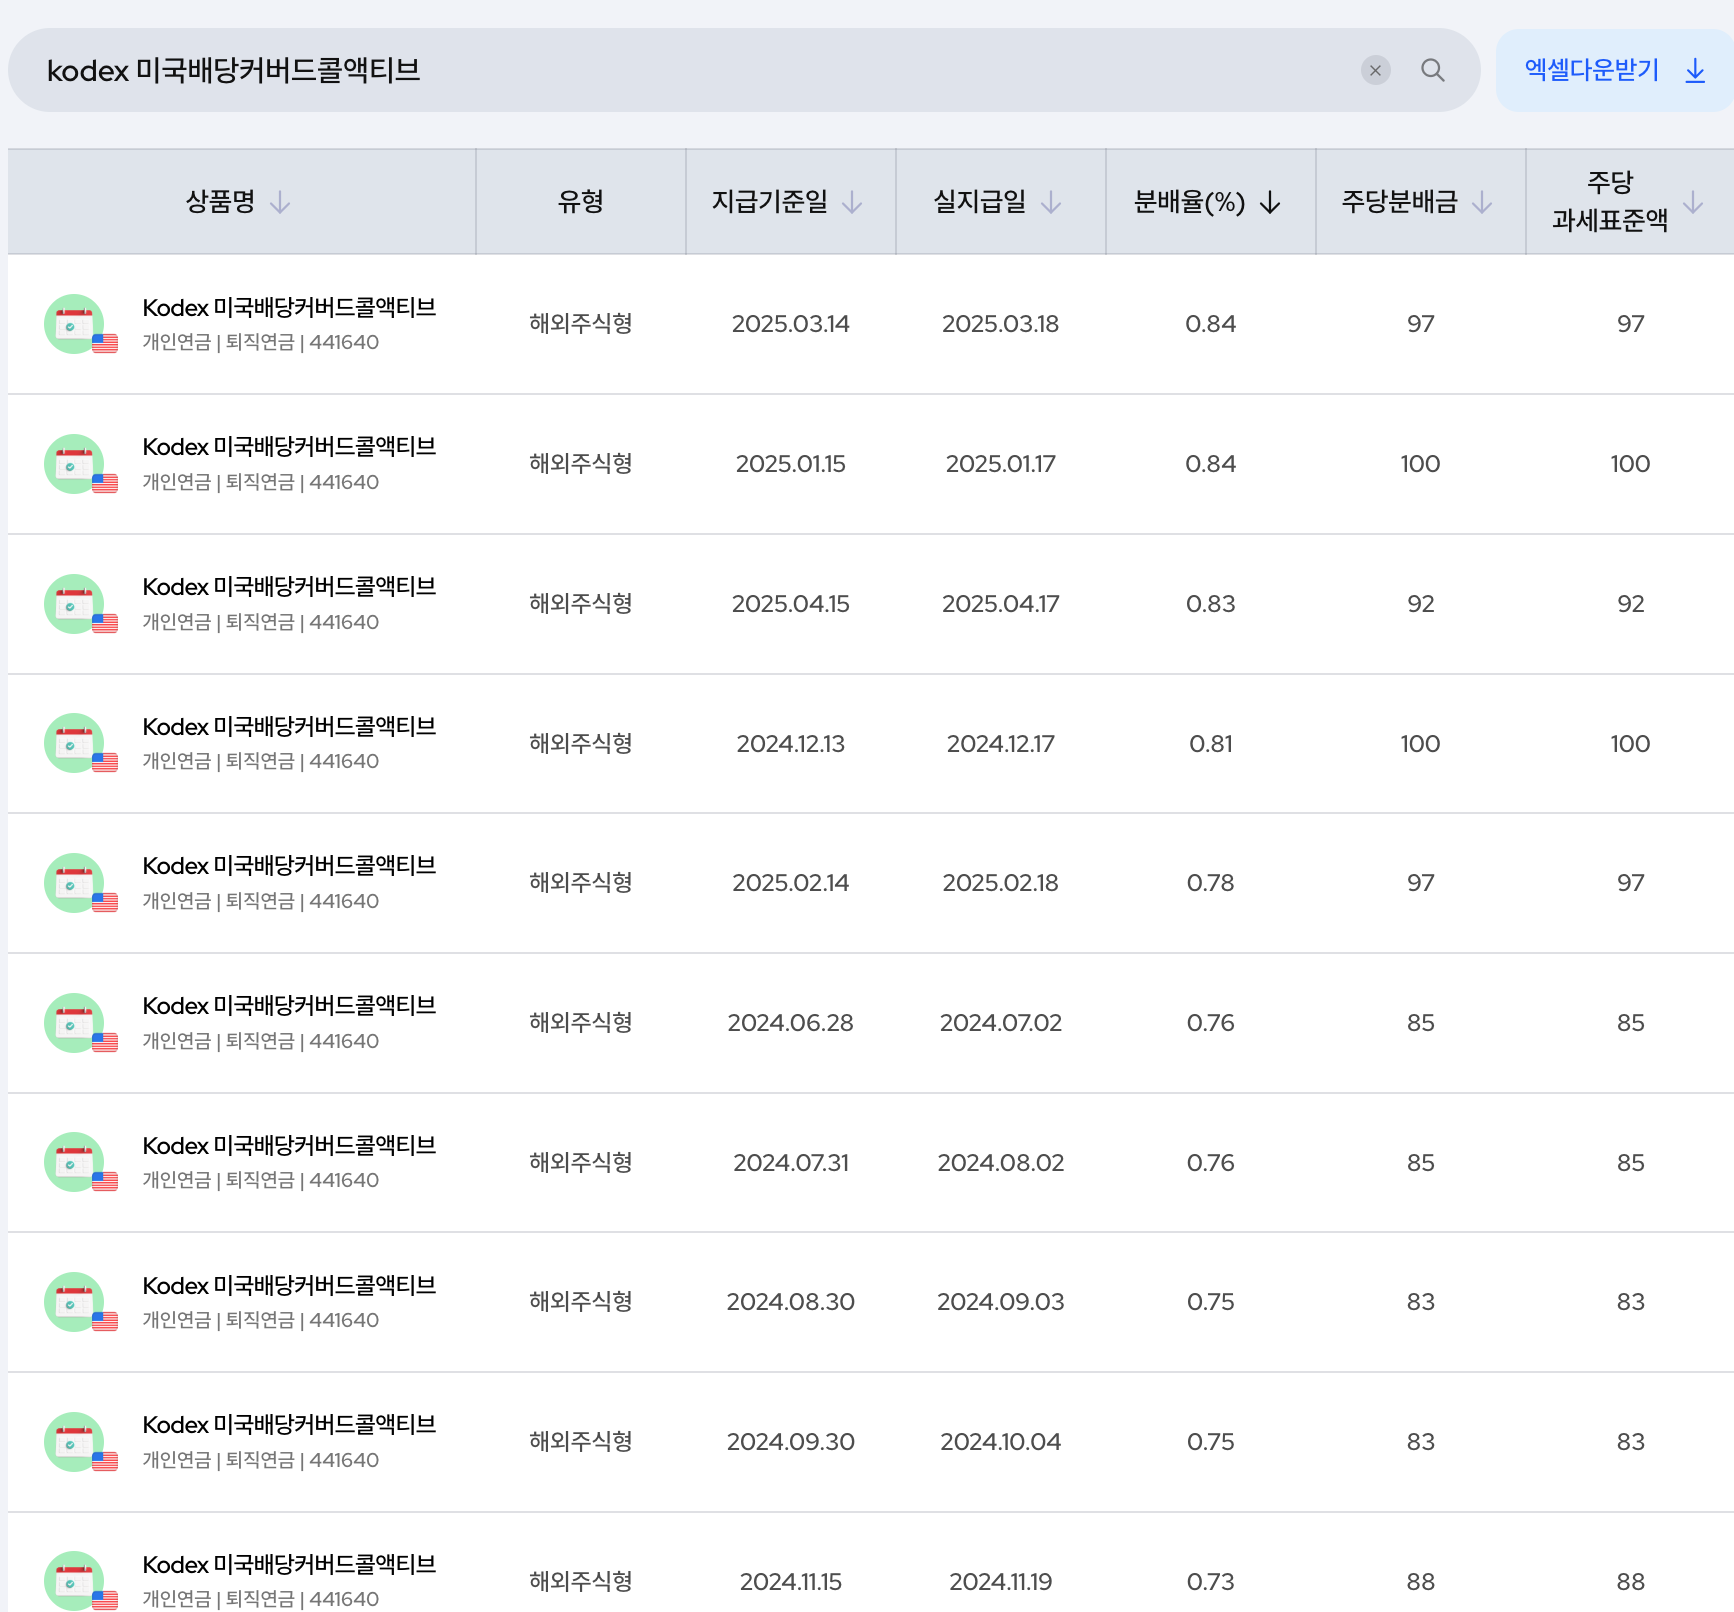Click the payment date 2024.07.02

pos(1000,1023)
